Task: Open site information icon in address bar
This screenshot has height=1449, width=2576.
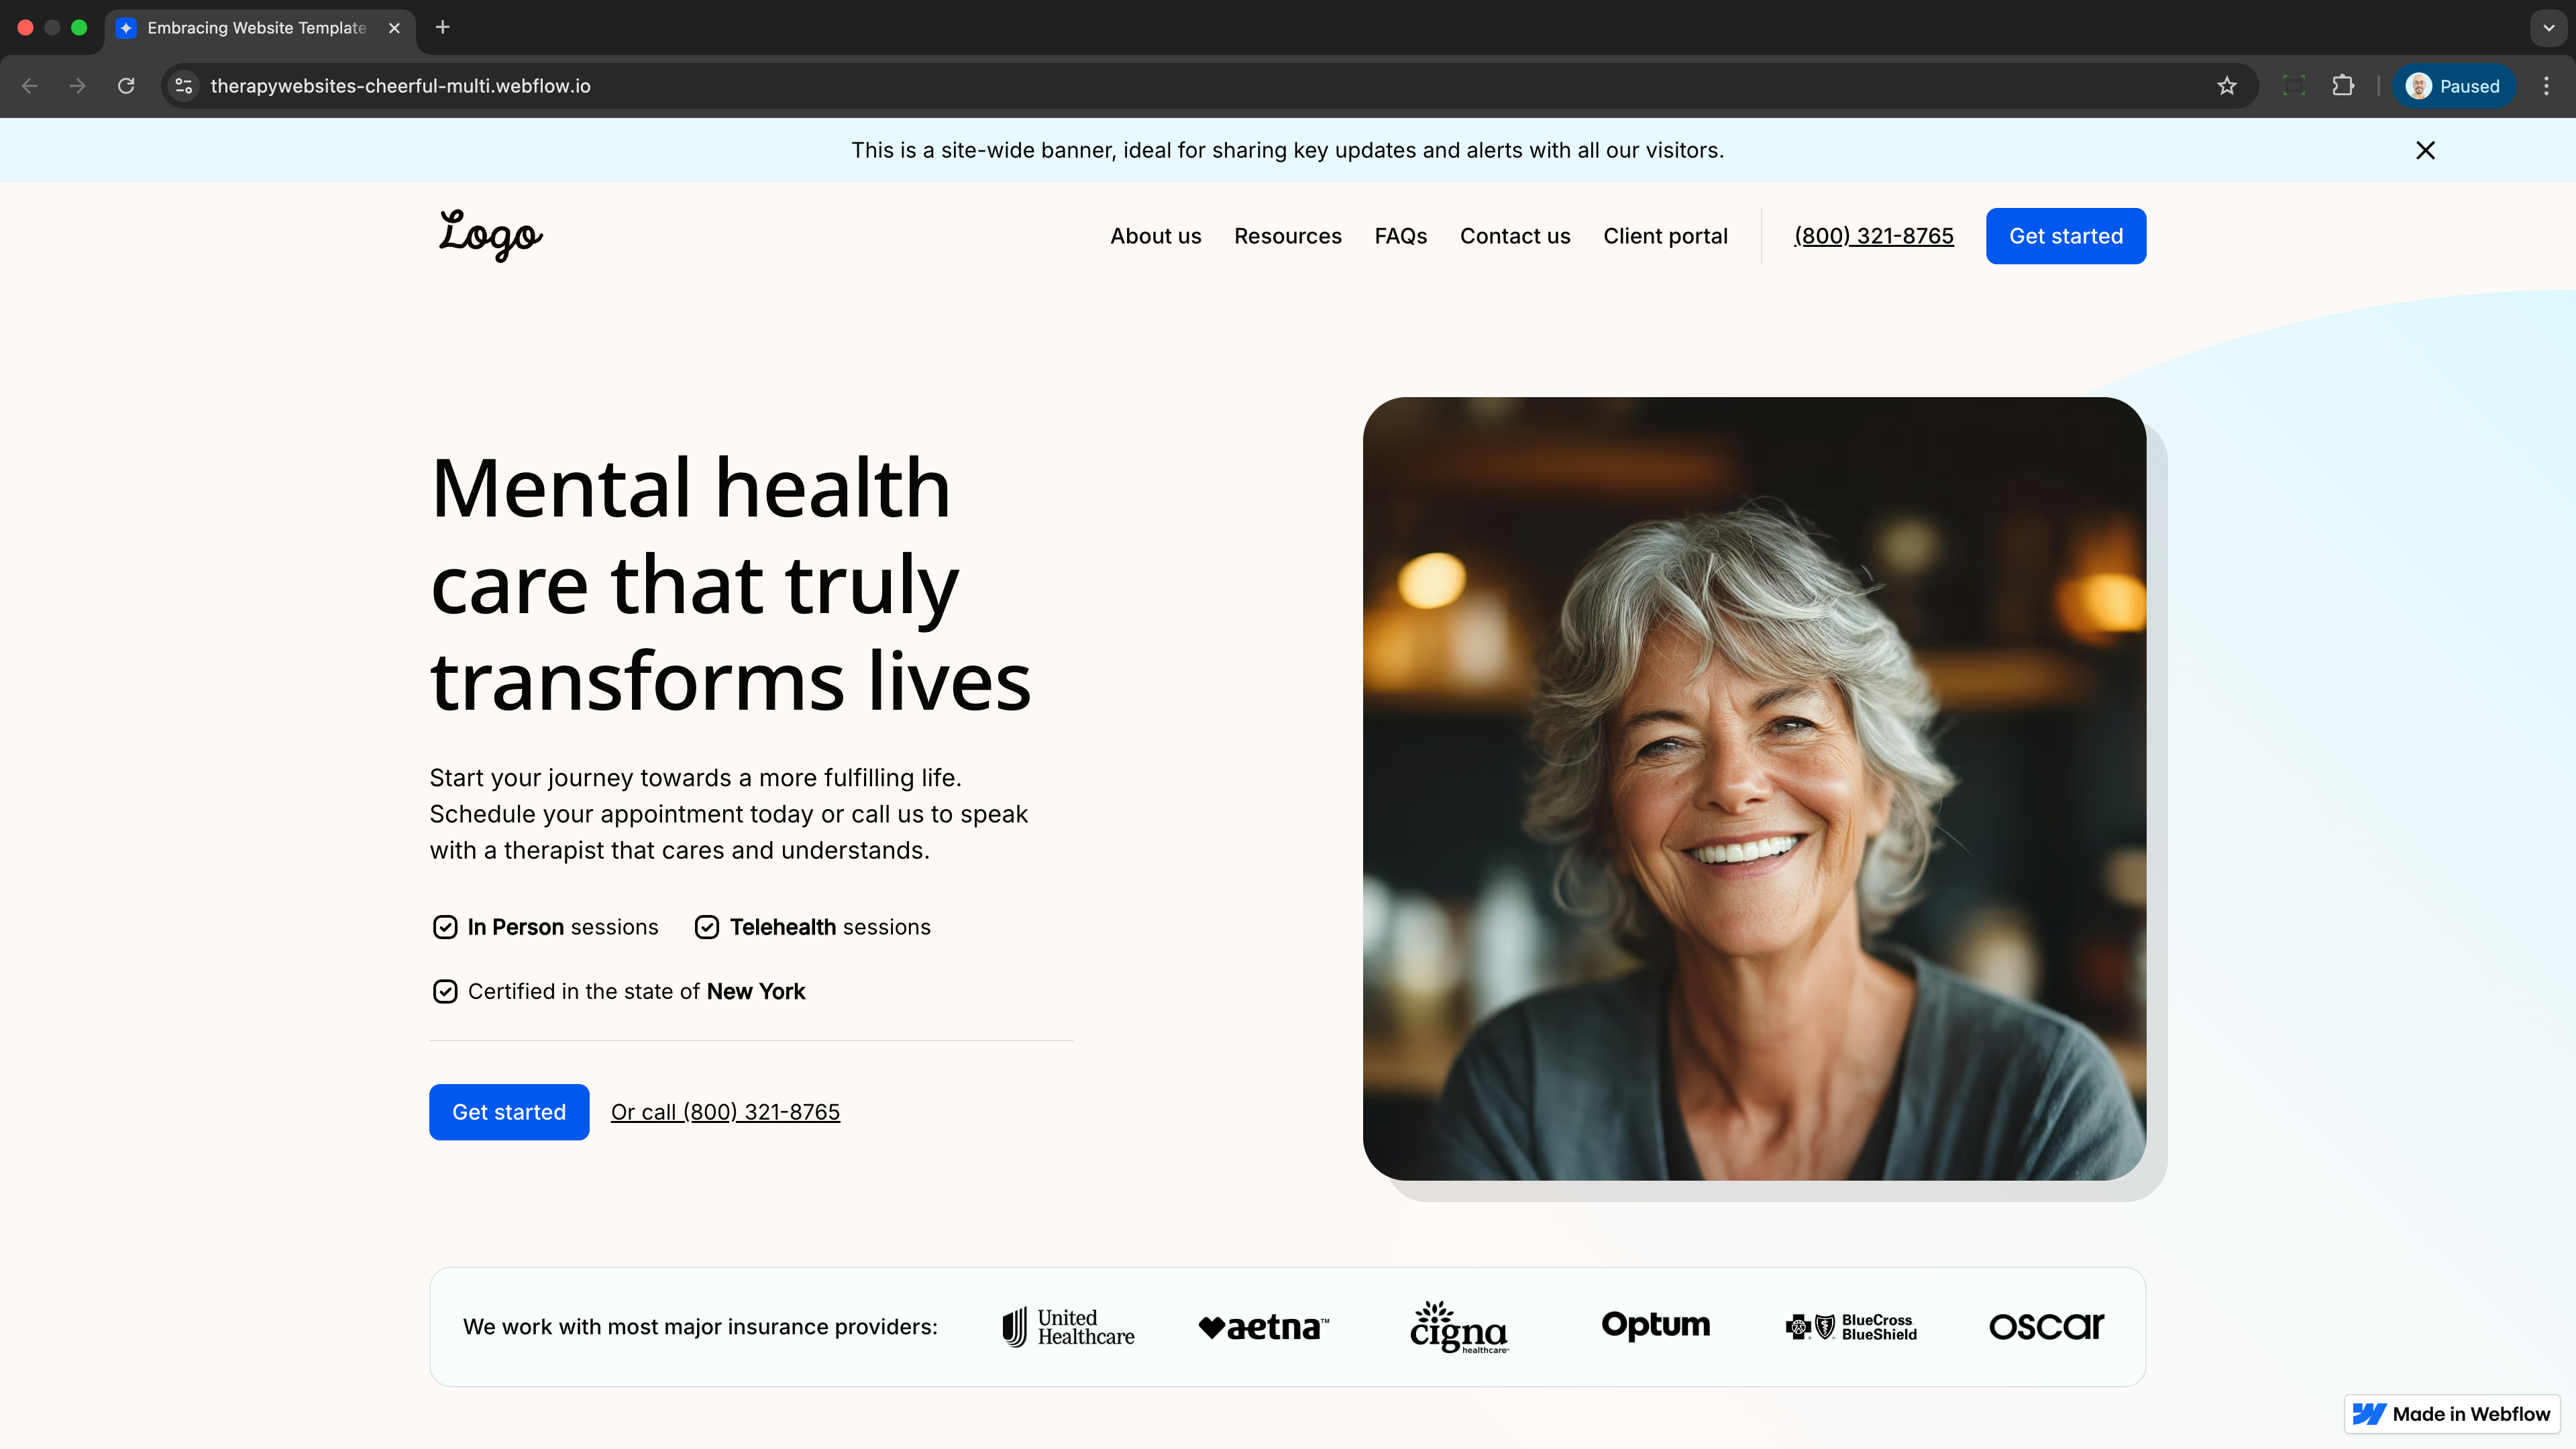Action: click(x=184, y=86)
